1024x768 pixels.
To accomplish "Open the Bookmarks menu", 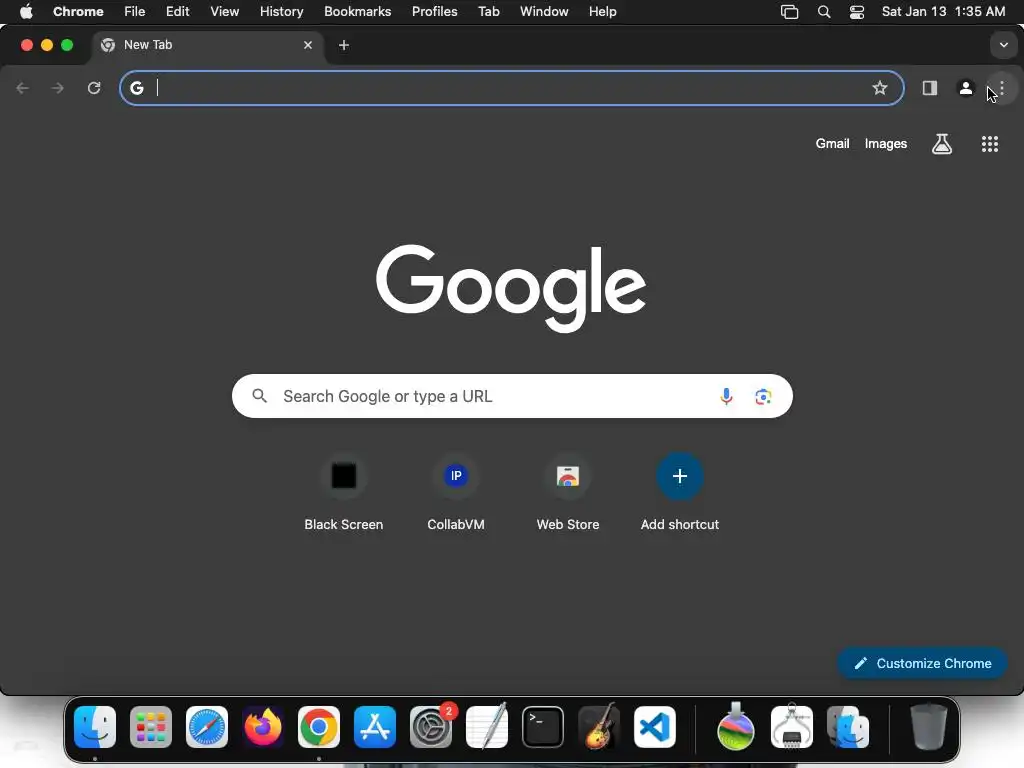I will (x=357, y=12).
